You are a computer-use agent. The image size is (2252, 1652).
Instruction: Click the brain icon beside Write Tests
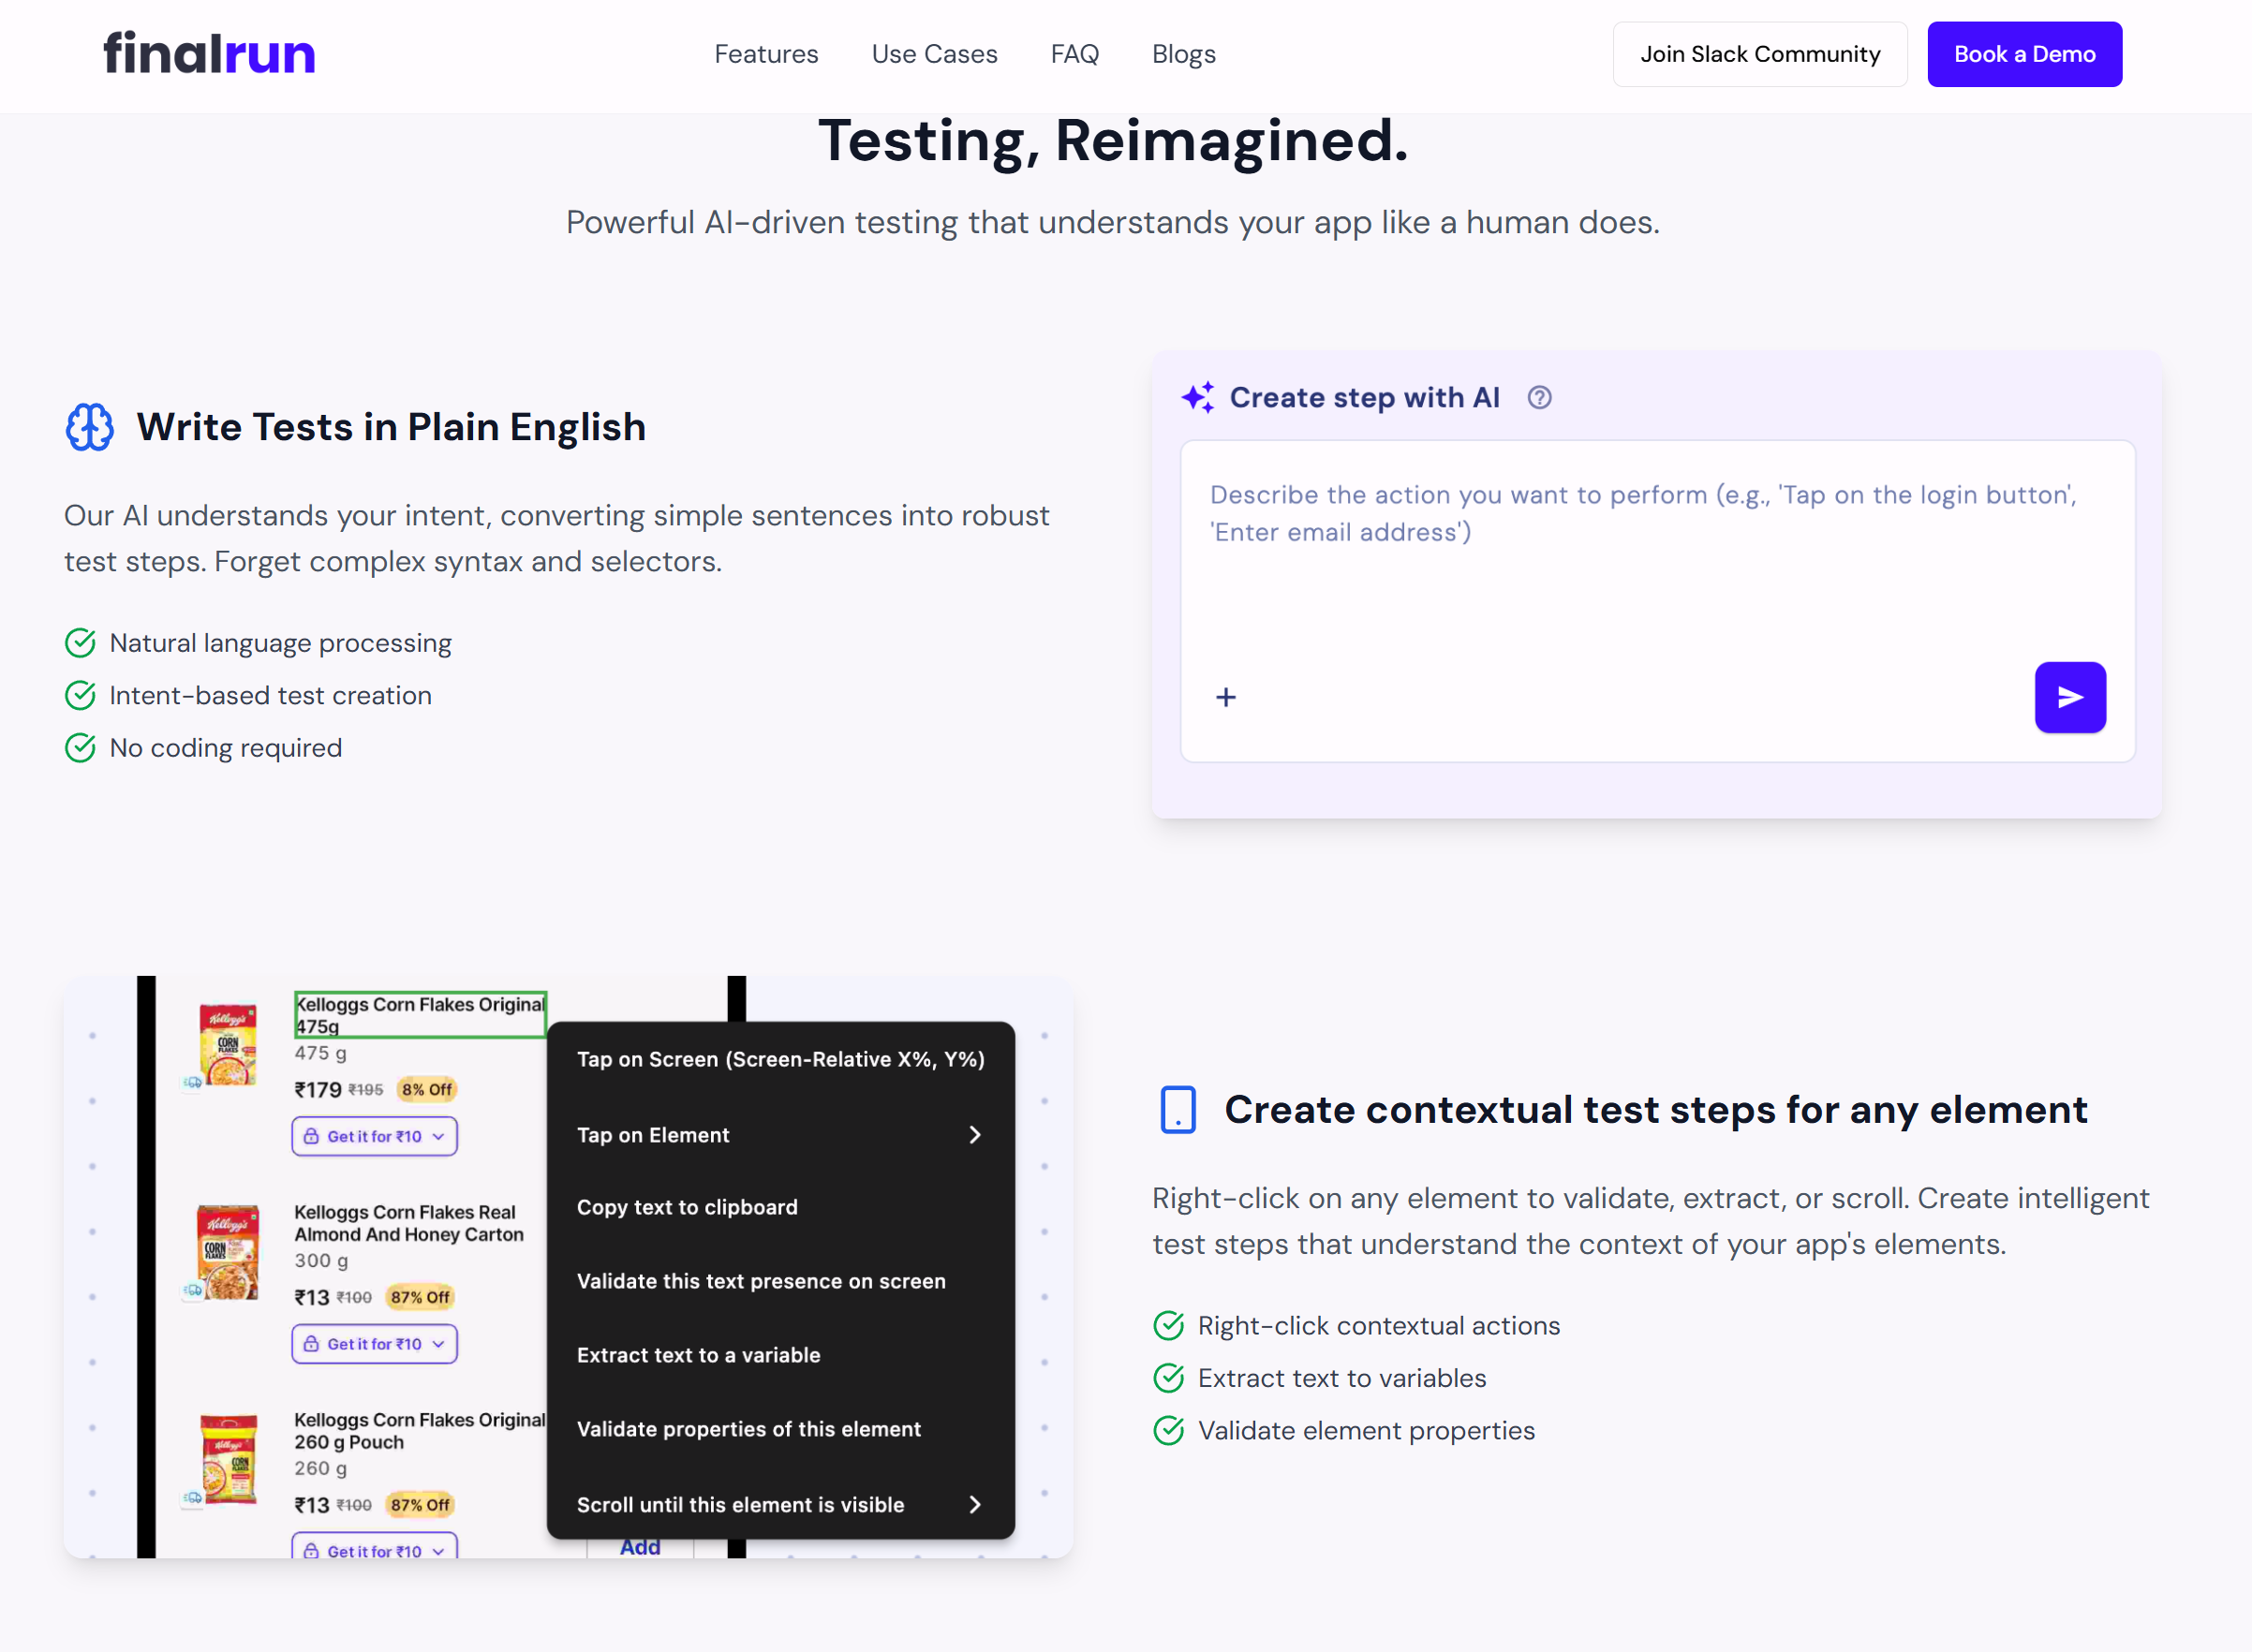point(90,427)
